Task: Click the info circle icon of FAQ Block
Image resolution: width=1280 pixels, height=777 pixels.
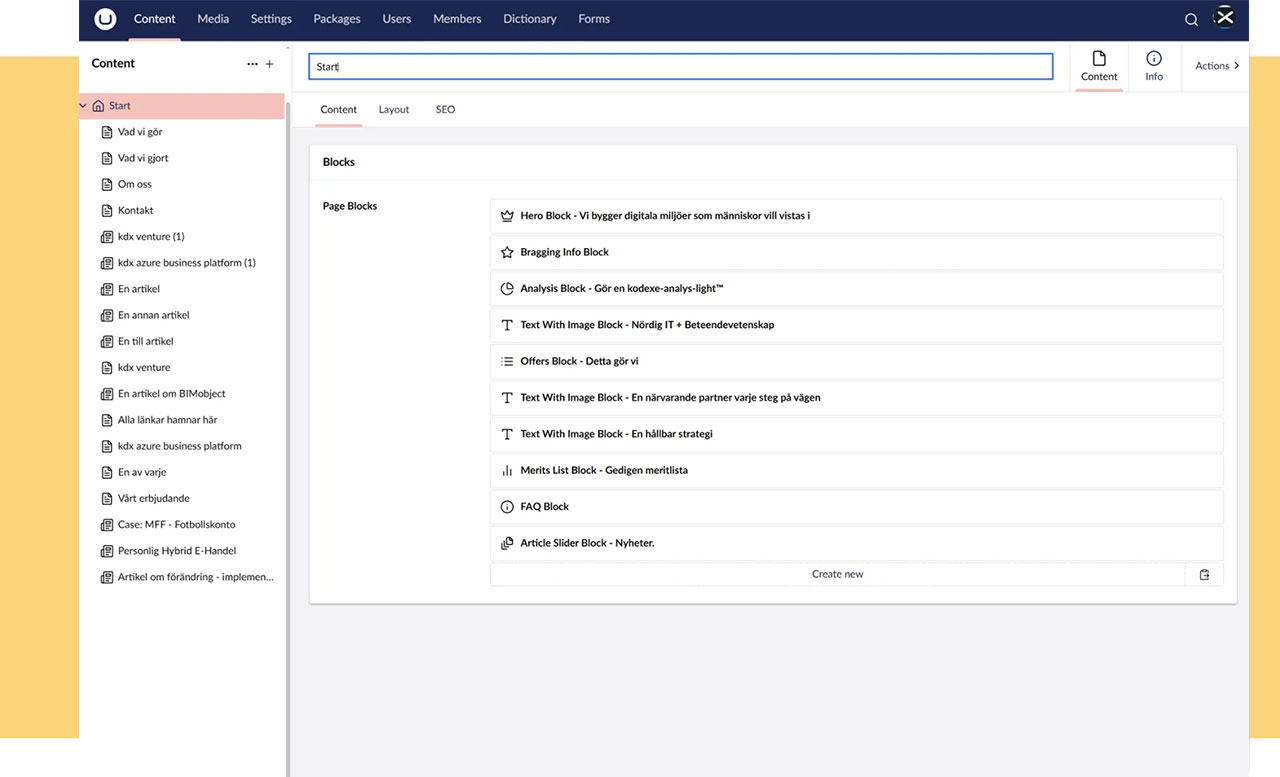Action: coord(507,507)
